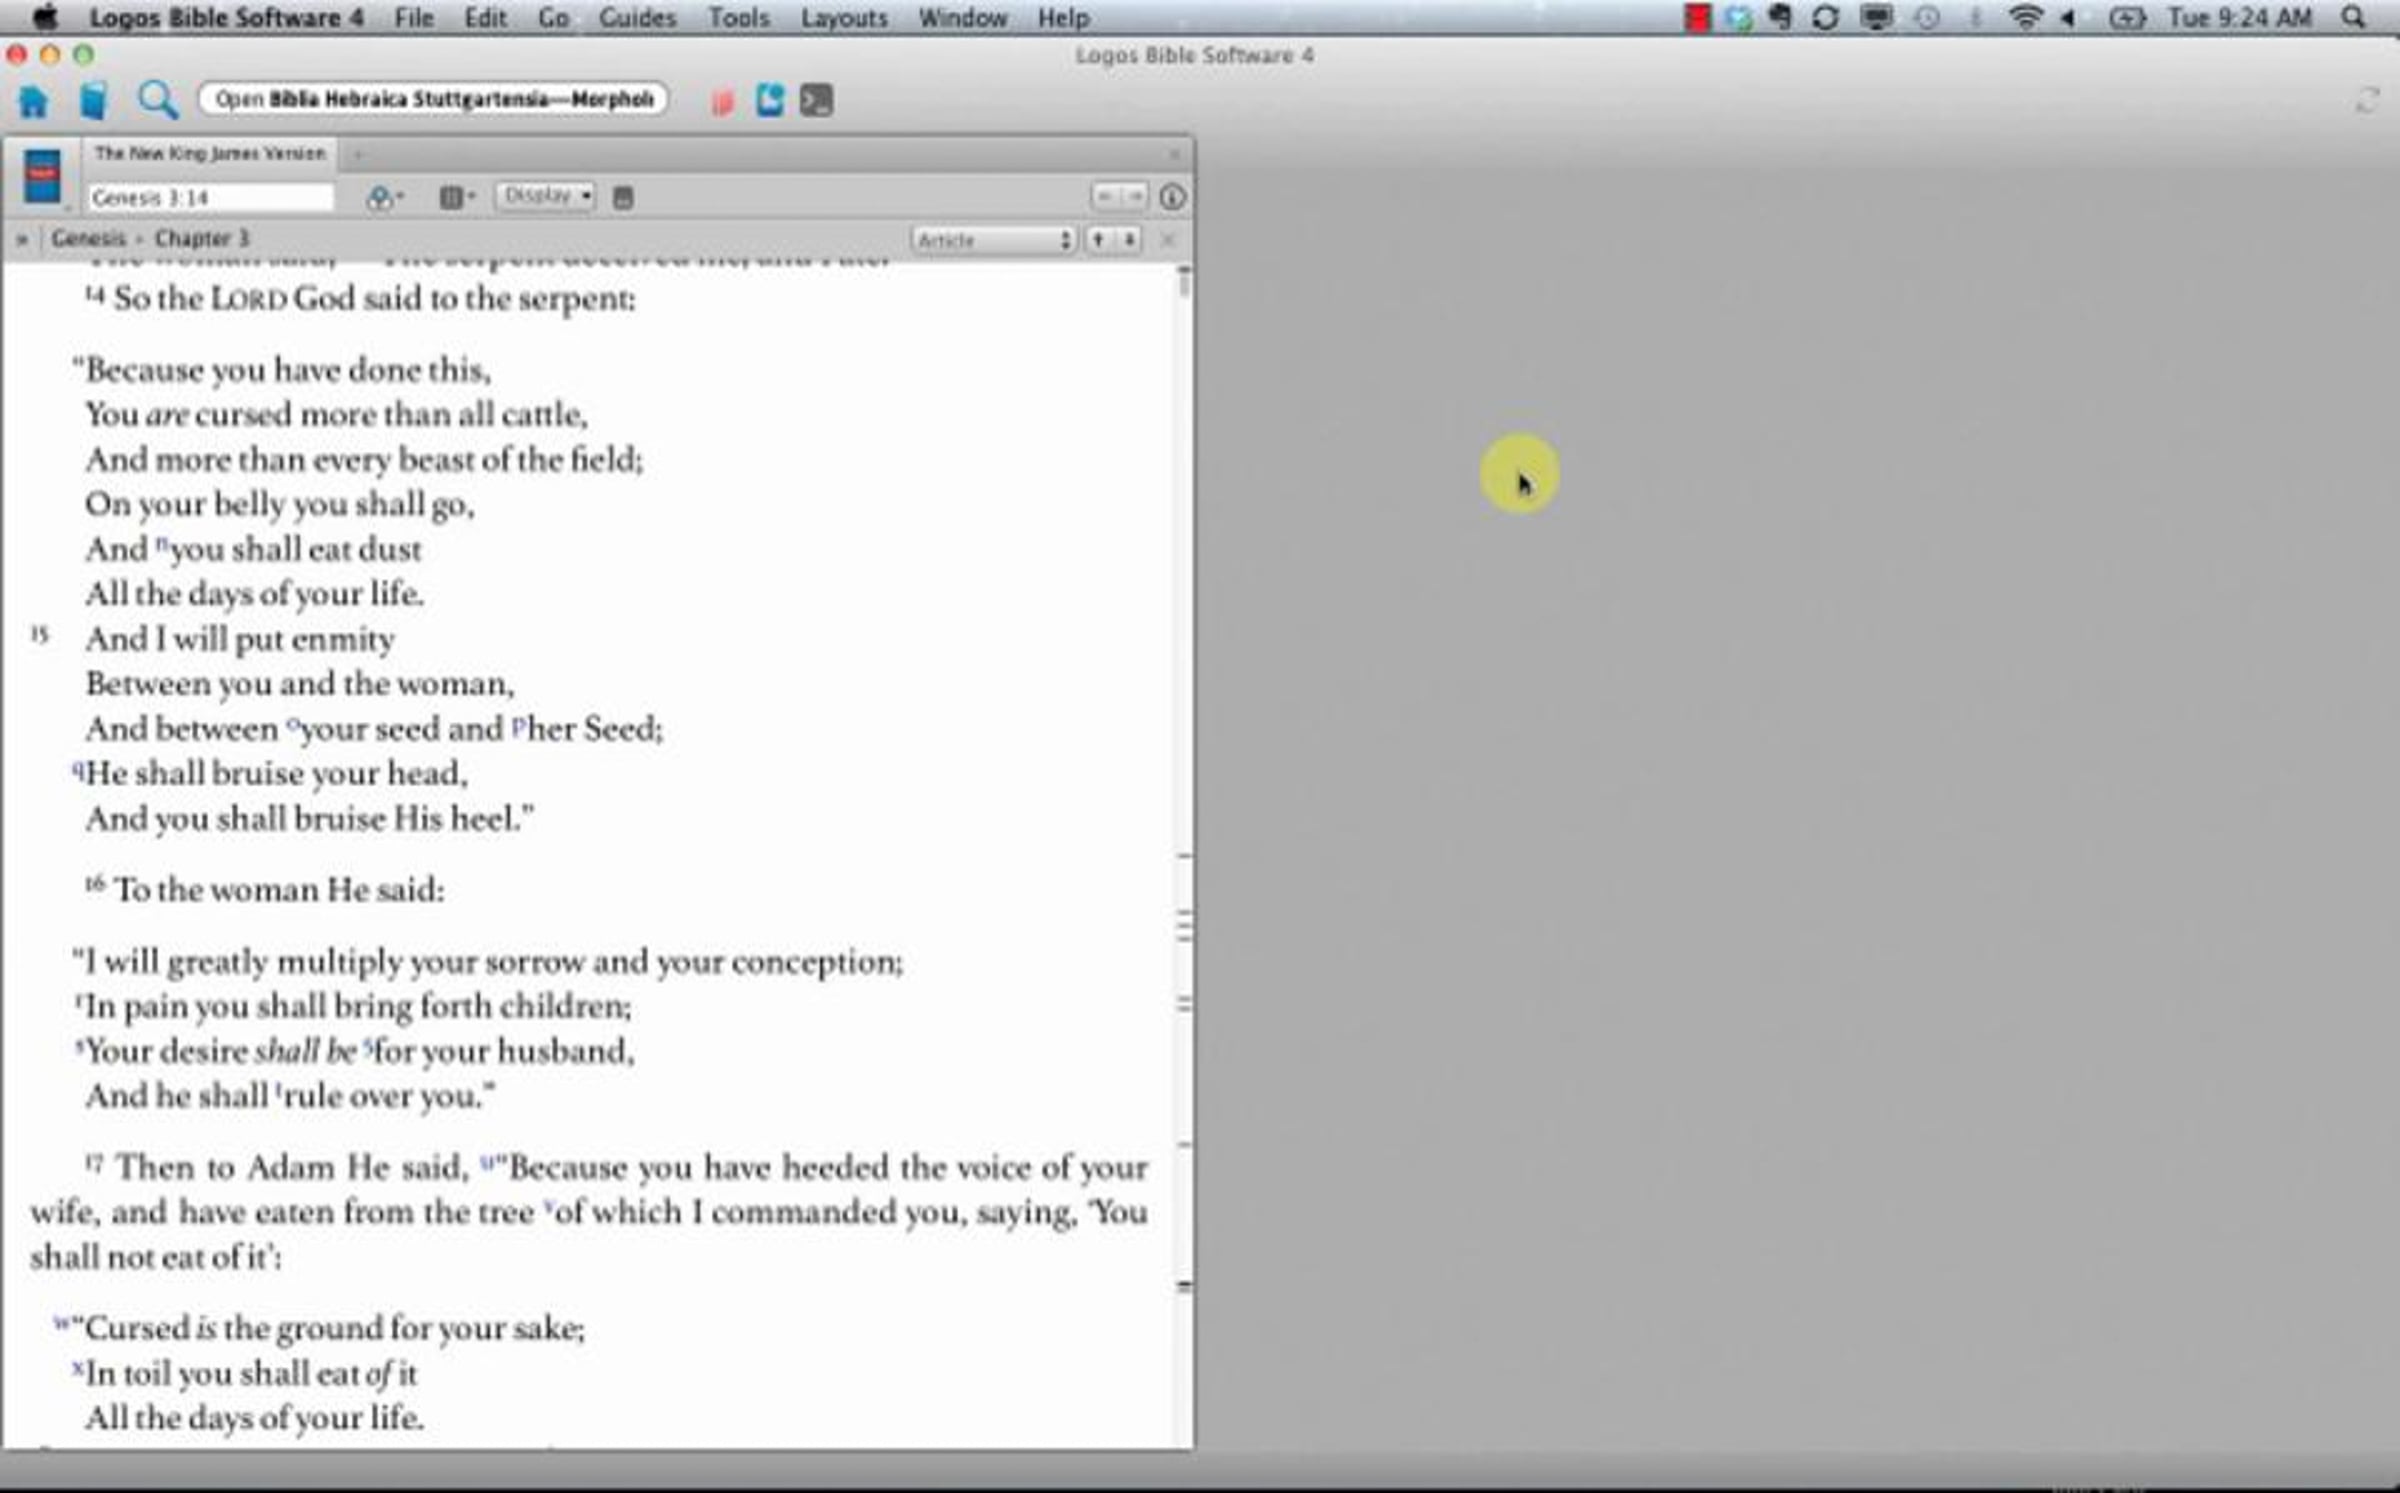Click the resource Information (i) icon

[1172, 197]
